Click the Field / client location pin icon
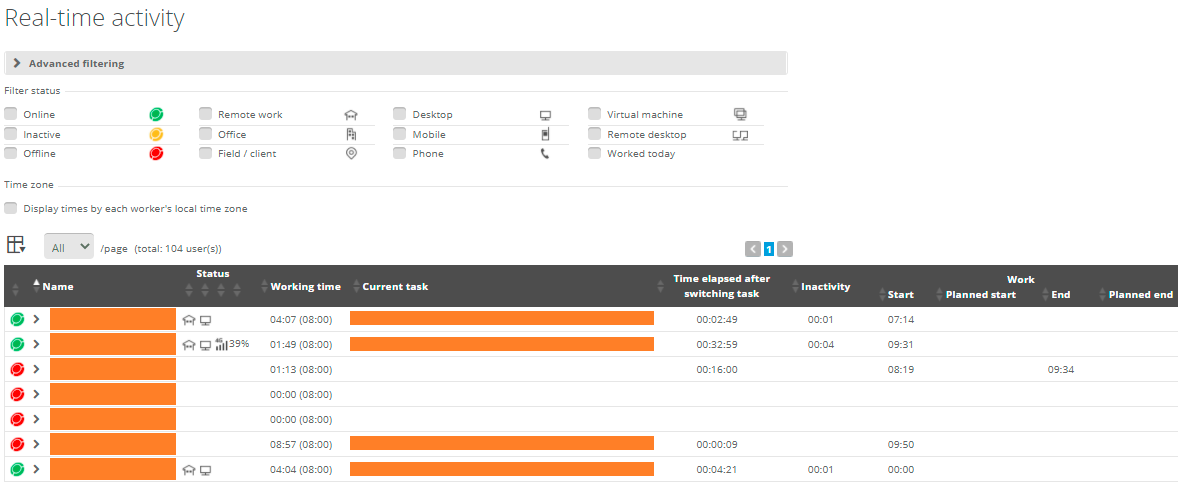This screenshot has height=482, width=1178. (350, 153)
